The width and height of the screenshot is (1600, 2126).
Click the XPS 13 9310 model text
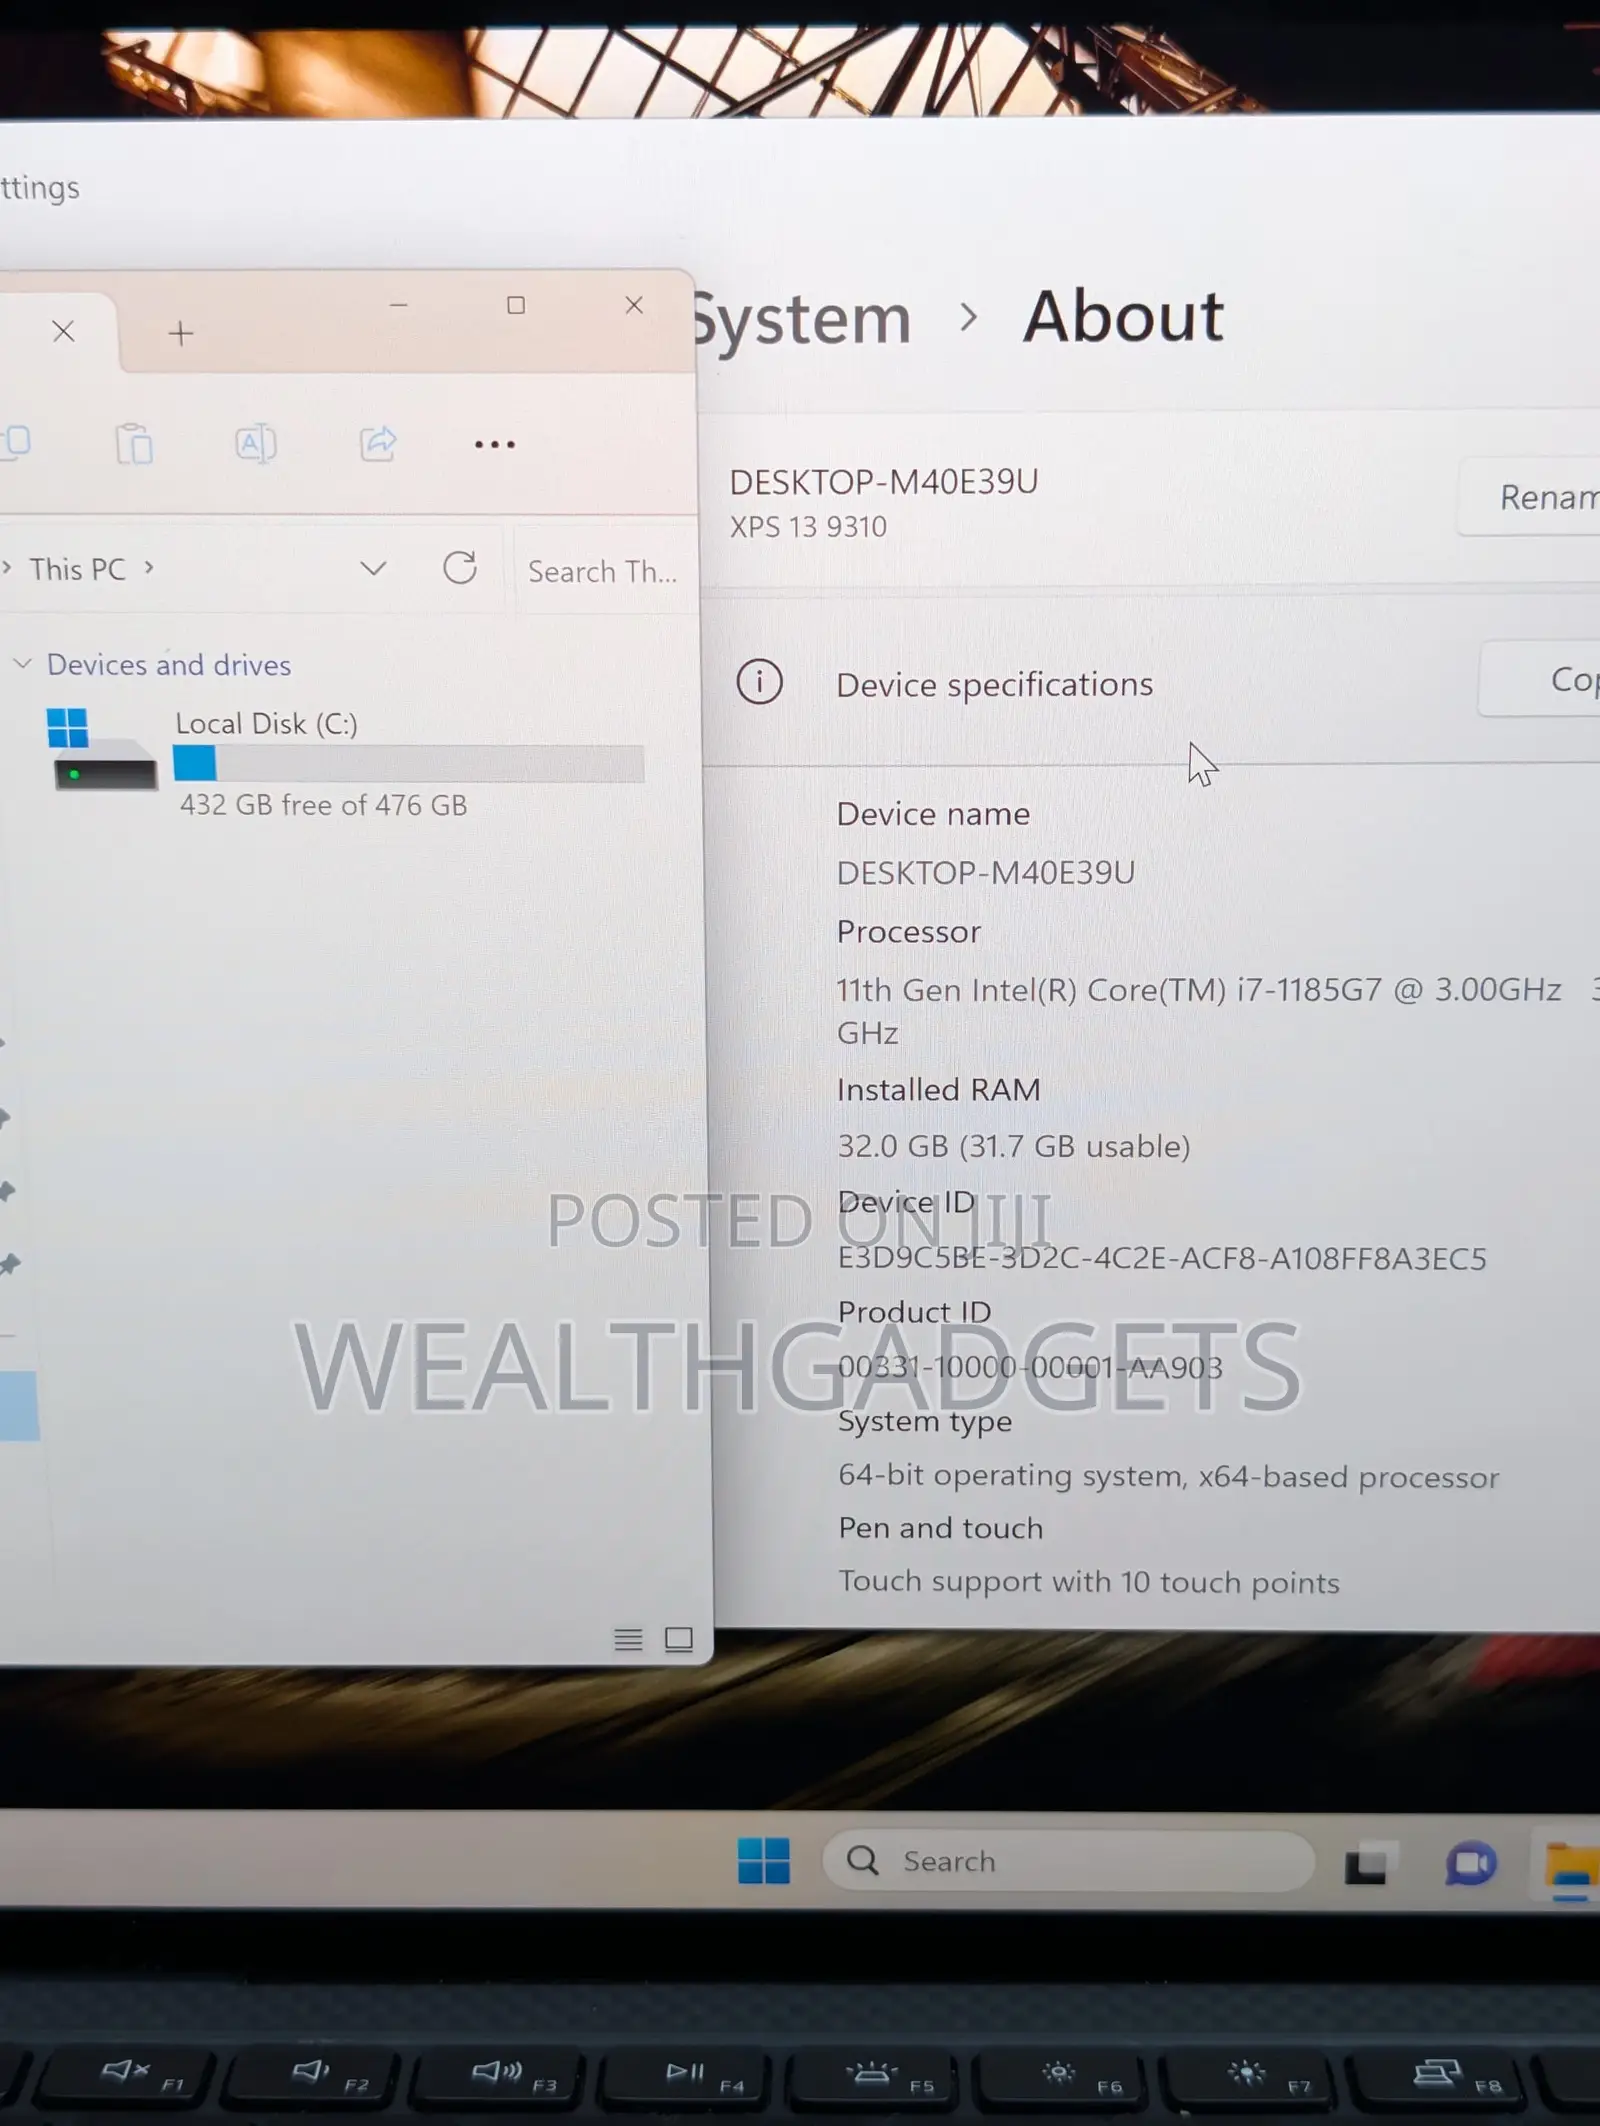coord(808,527)
